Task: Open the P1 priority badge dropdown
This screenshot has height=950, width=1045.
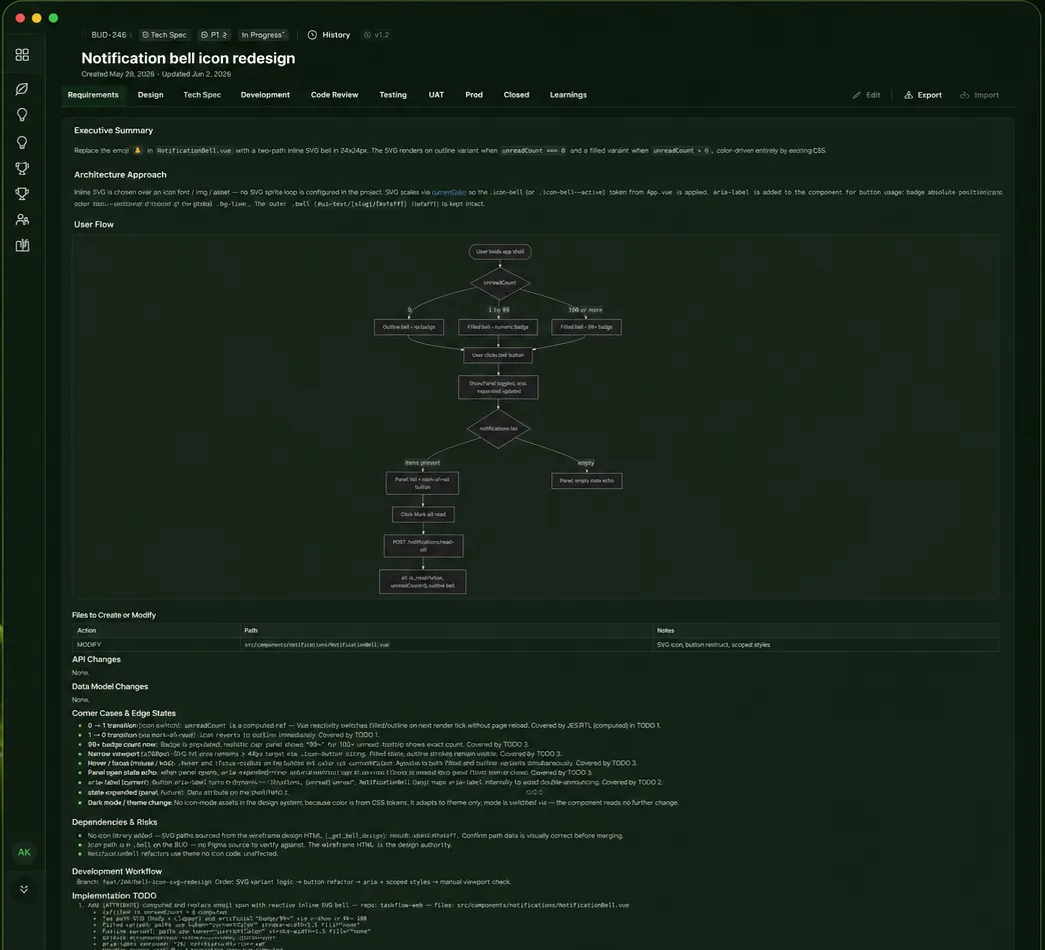Action: tap(214, 35)
